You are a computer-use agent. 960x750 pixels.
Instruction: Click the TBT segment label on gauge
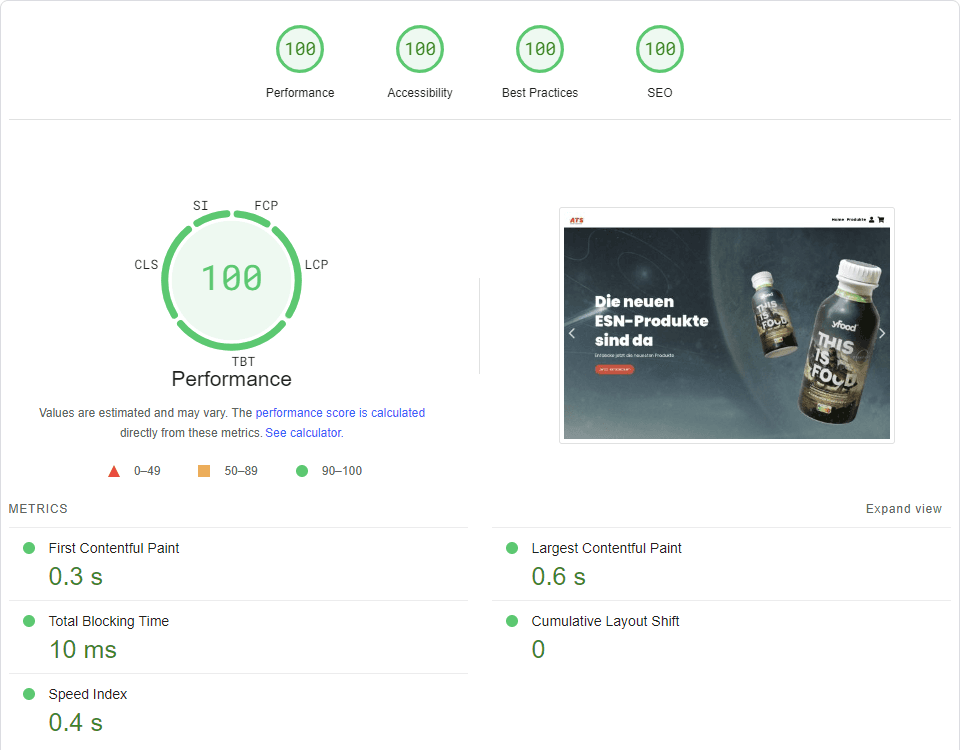click(243, 362)
